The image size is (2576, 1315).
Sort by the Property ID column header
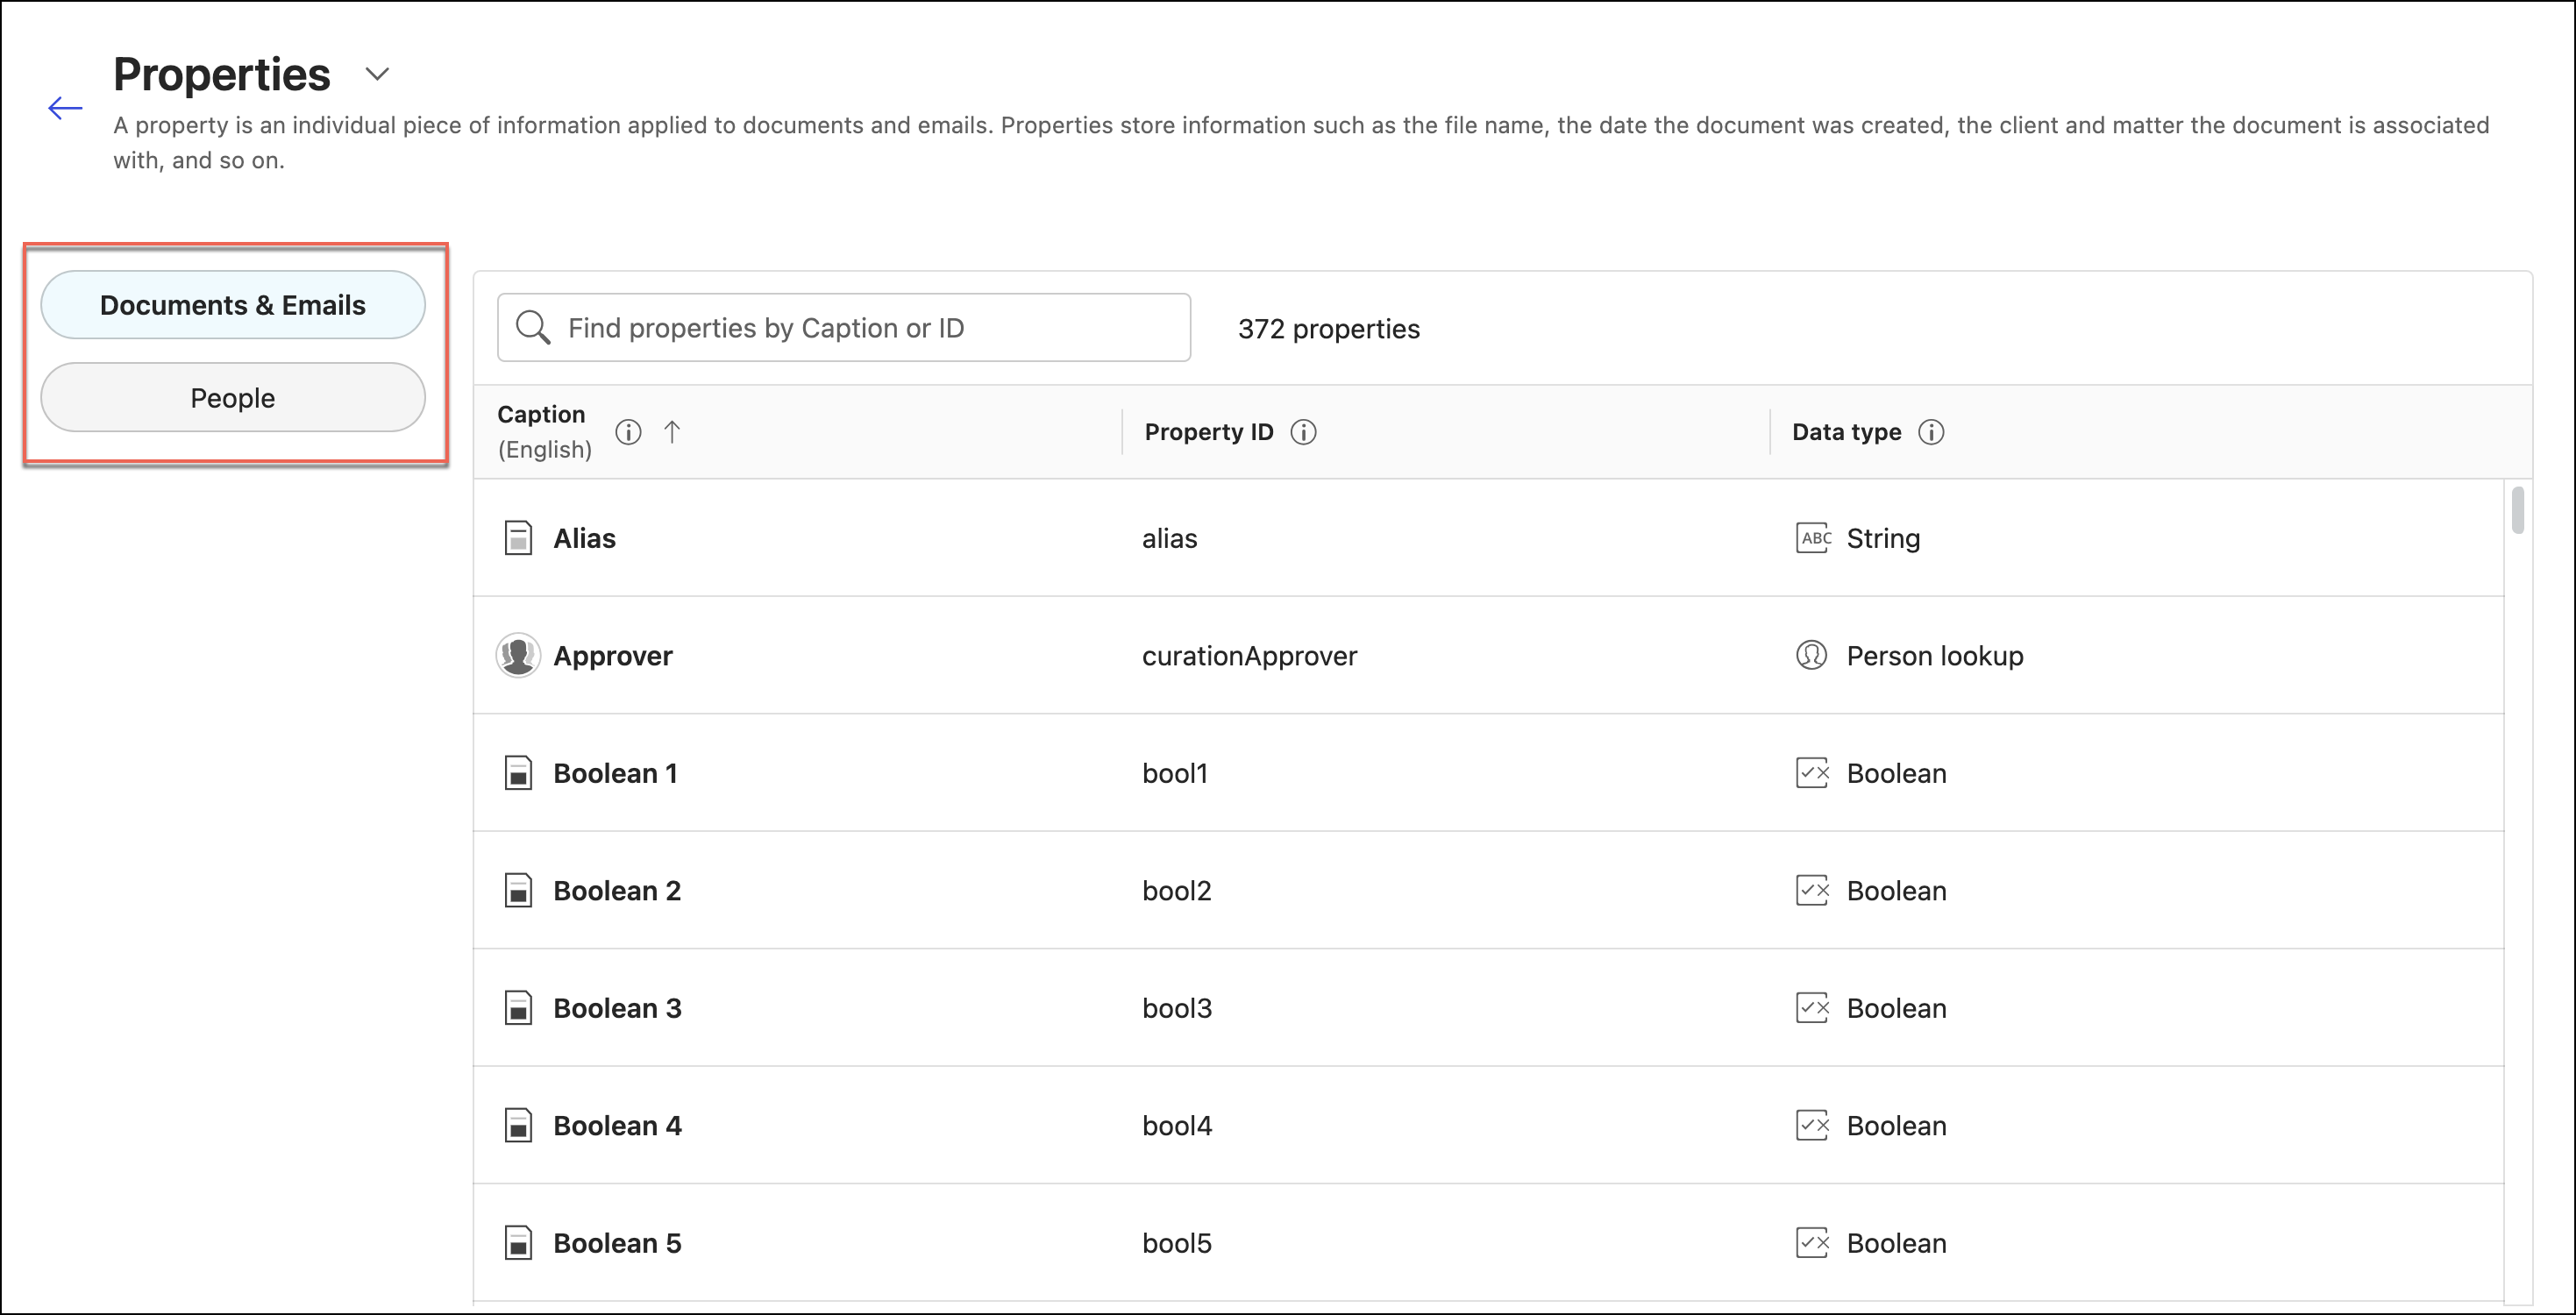pyautogui.click(x=1208, y=432)
